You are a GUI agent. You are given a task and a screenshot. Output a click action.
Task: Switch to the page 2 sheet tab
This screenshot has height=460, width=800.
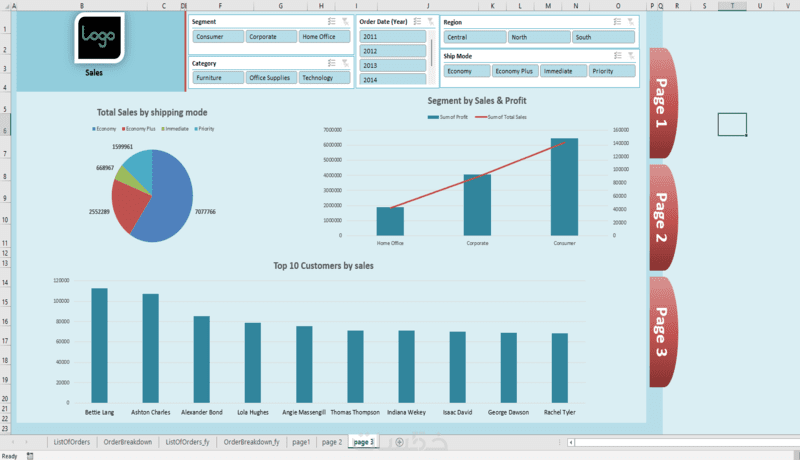click(332, 442)
